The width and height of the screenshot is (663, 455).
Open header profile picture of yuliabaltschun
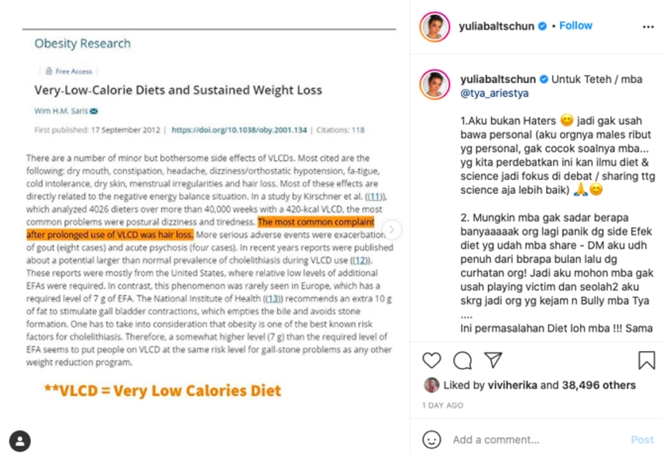click(x=435, y=27)
